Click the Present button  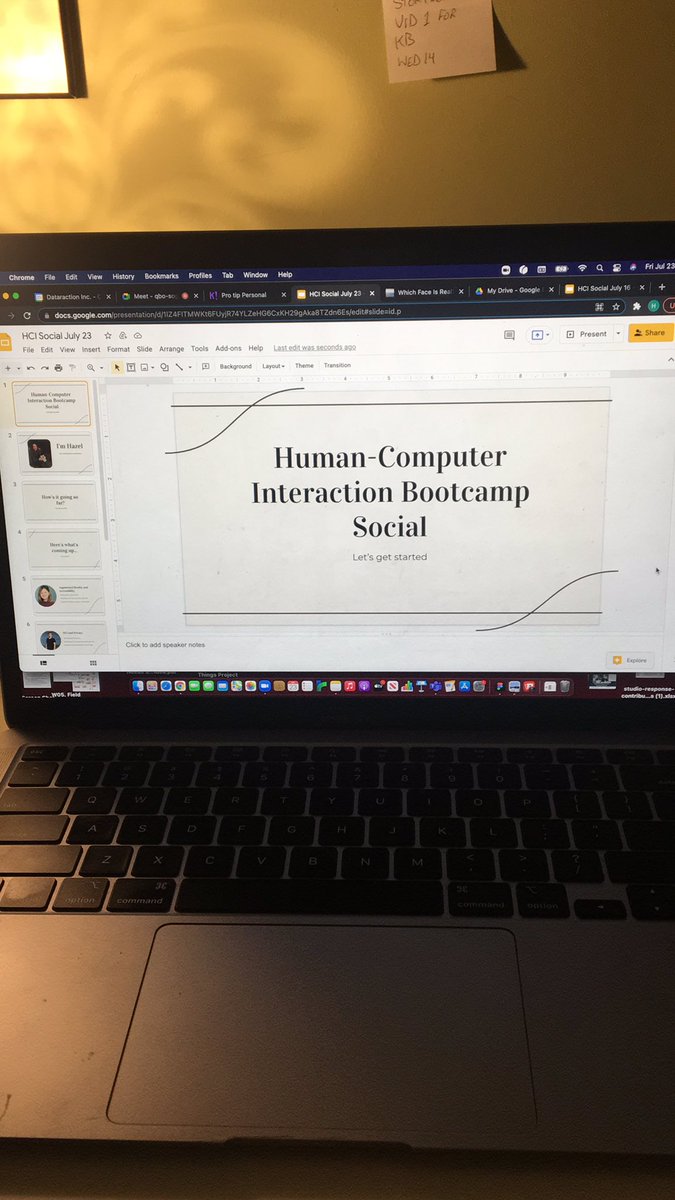pos(587,334)
